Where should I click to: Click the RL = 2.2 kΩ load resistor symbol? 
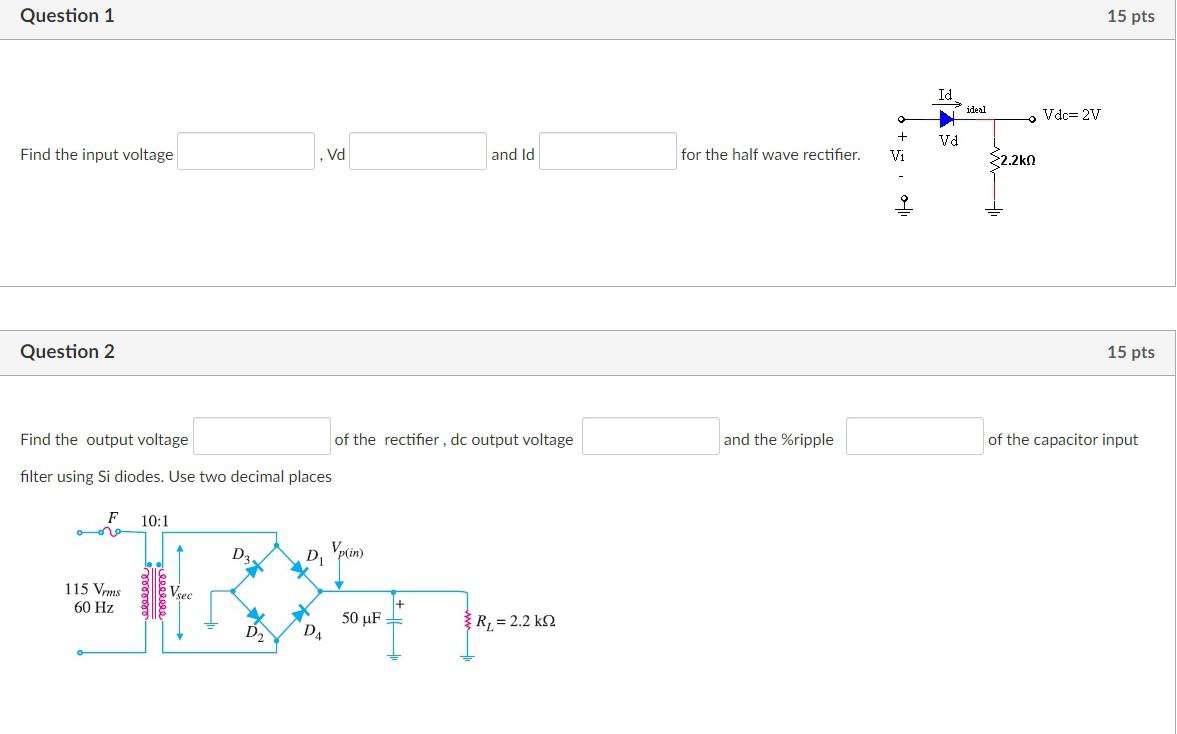click(x=466, y=618)
